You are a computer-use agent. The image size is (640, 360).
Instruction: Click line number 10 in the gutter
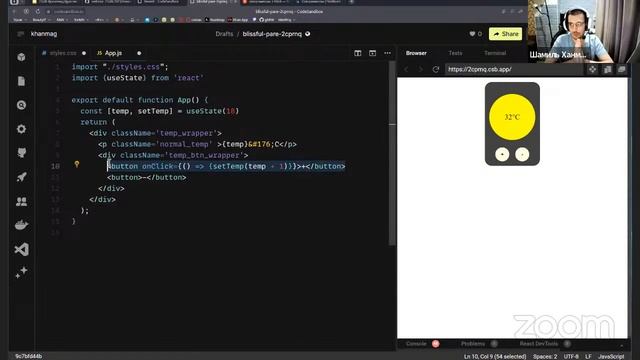click(56, 166)
